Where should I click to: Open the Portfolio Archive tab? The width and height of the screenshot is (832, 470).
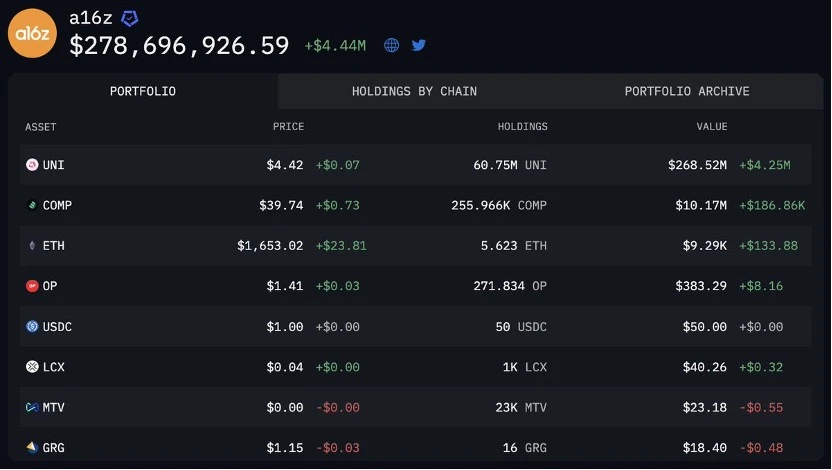[x=687, y=91]
